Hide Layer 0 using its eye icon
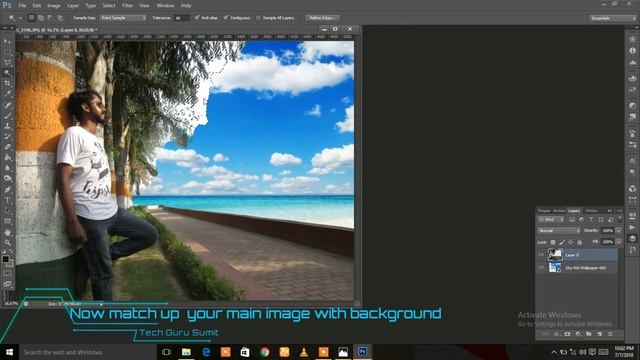 [x=541, y=255]
